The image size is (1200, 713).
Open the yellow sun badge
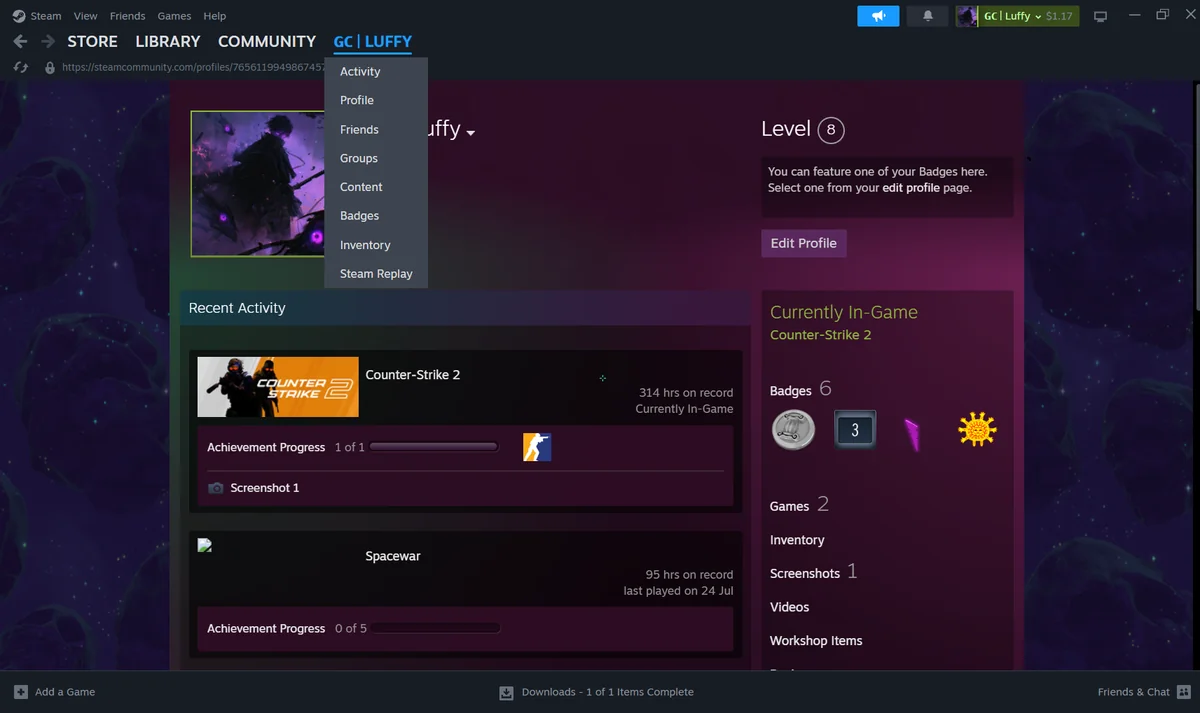(977, 430)
